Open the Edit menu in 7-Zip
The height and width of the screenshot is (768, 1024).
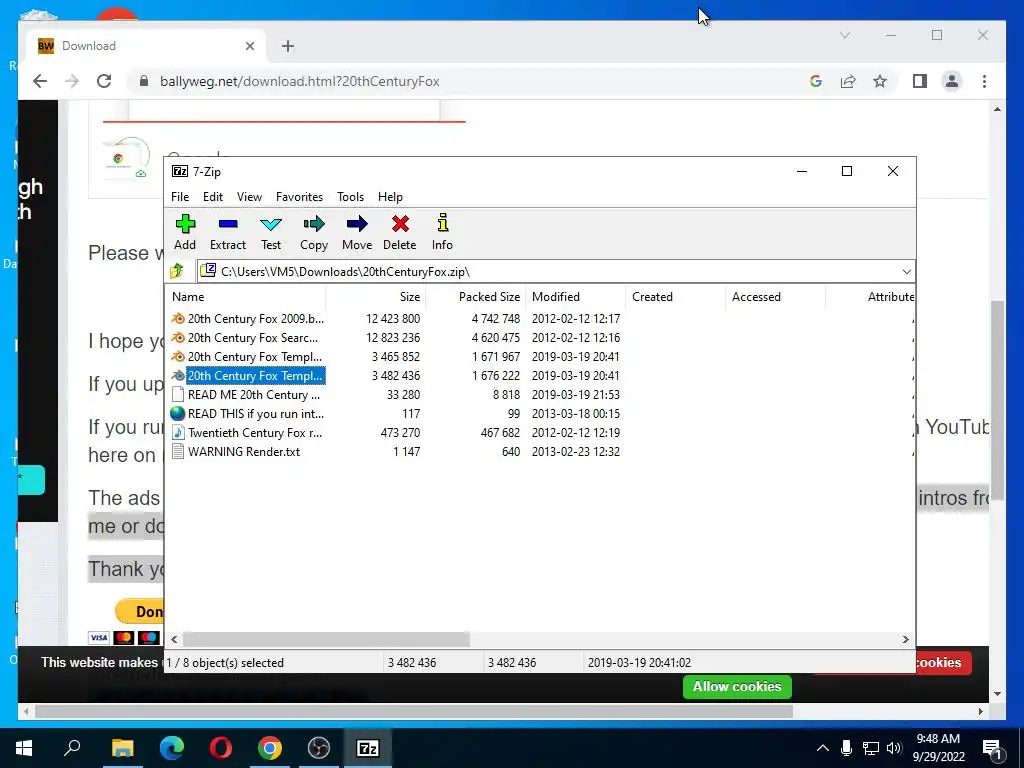[213, 197]
